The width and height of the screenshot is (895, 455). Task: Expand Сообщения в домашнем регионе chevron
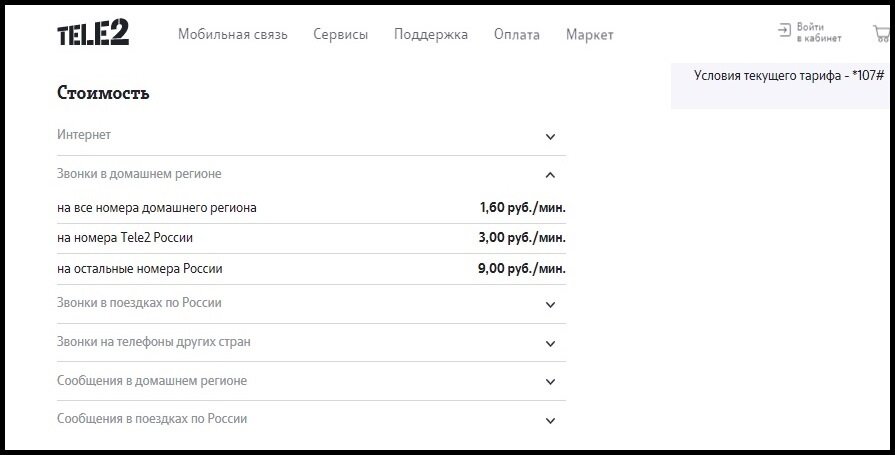pyautogui.click(x=550, y=382)
